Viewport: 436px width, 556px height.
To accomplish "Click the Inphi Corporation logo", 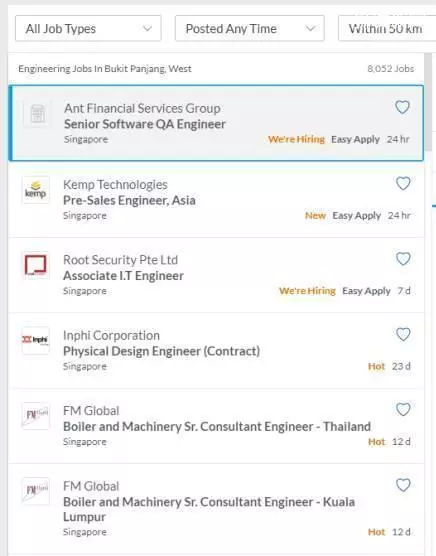I will pyautogui.click(x=35, y=340).
